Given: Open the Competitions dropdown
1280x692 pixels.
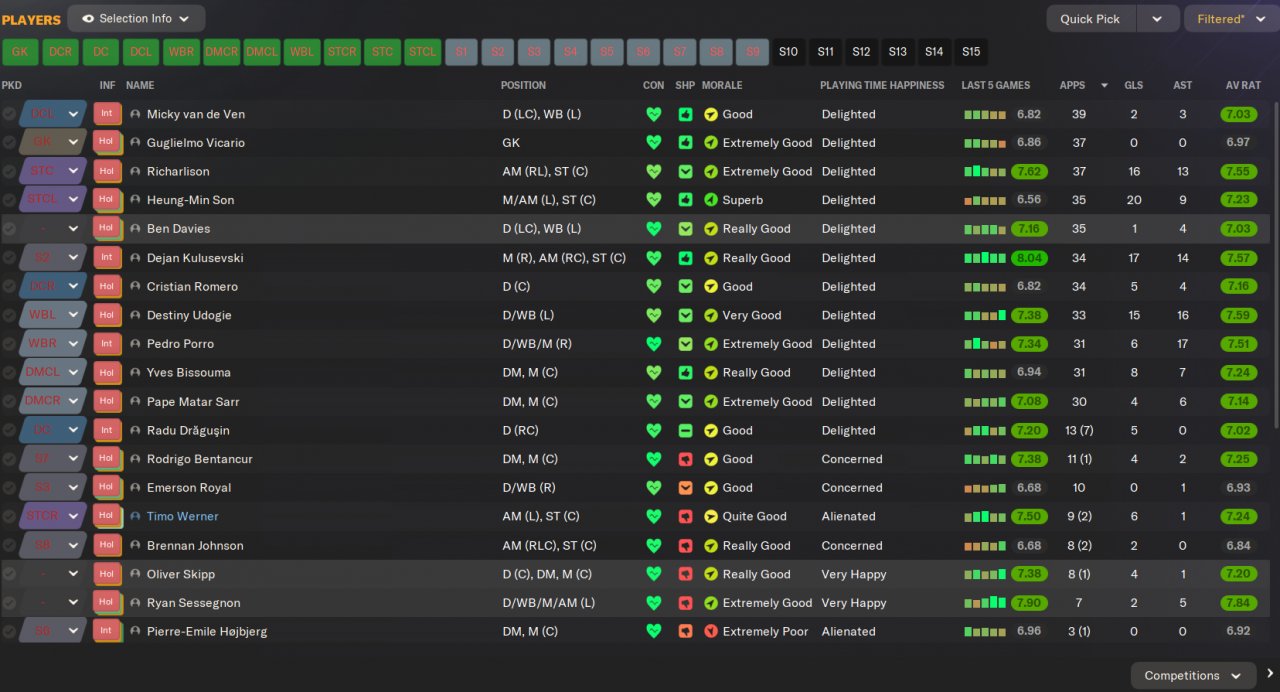Looking at the screenshot, I should 1193,675.
